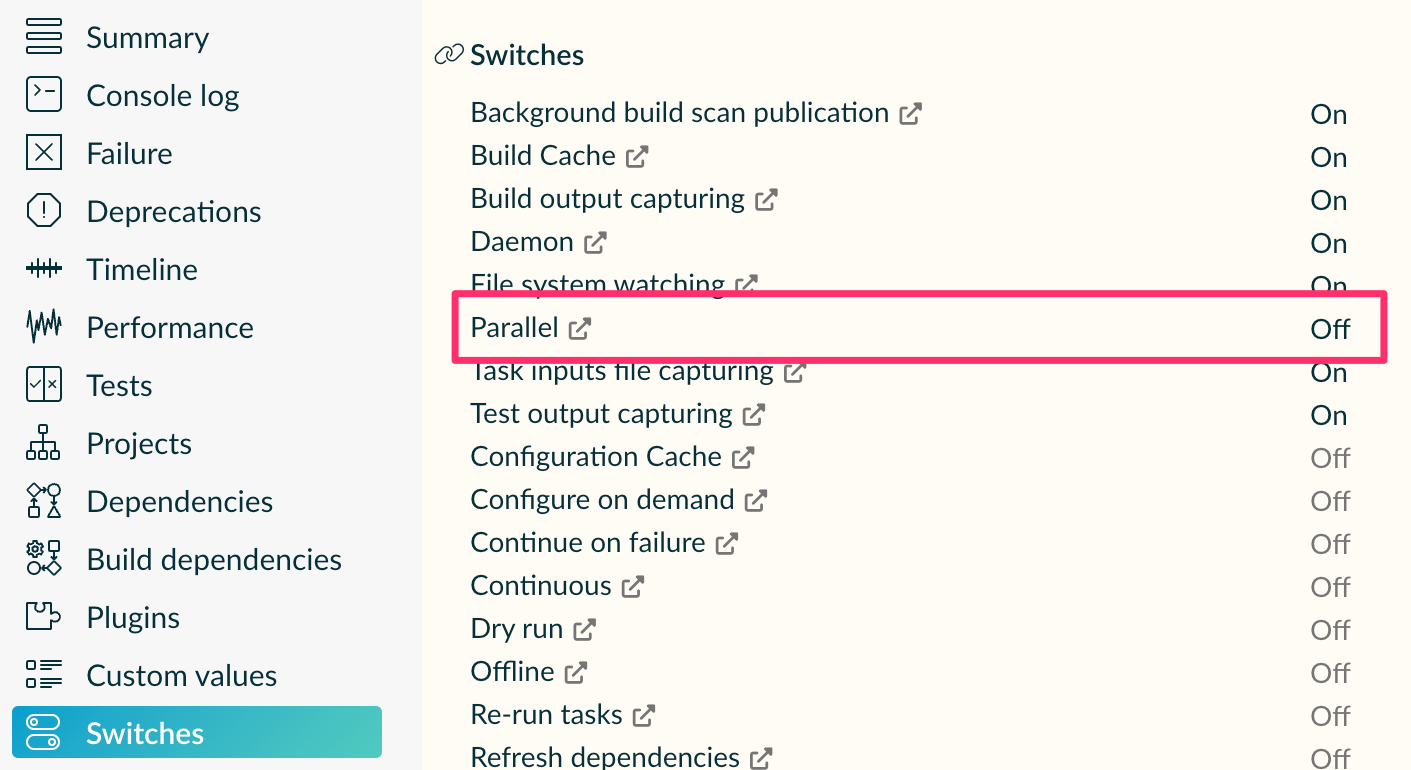Viewport: 1411px width, 770px height.
Task: Click the Switches heading anchor link icon
Action: point(449,55)
